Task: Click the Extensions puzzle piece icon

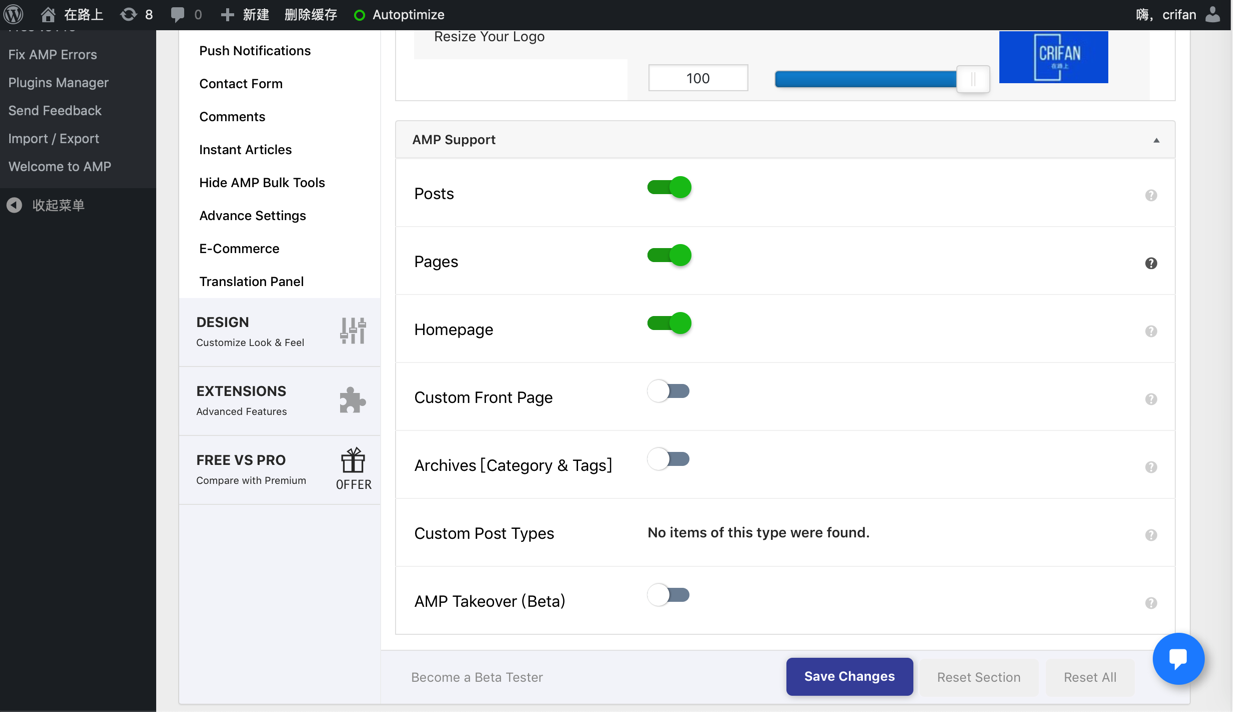Action: pos(352,400)
